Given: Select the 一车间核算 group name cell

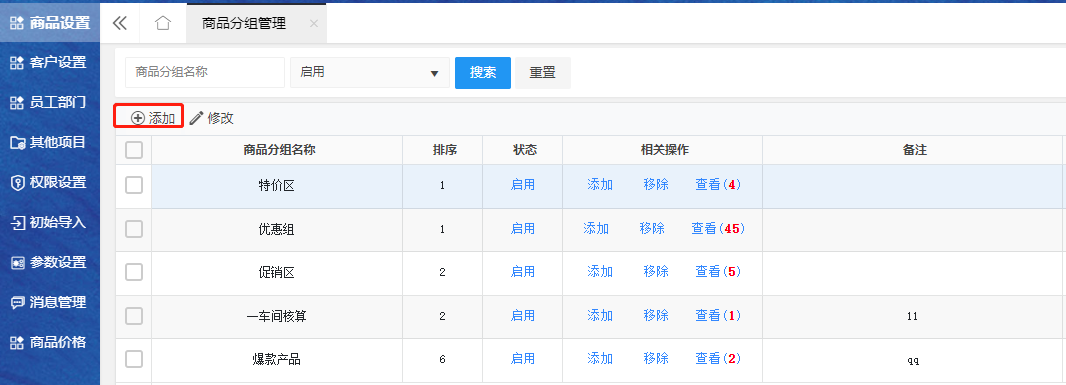Looking at the screenshot, I should point(277,317).
